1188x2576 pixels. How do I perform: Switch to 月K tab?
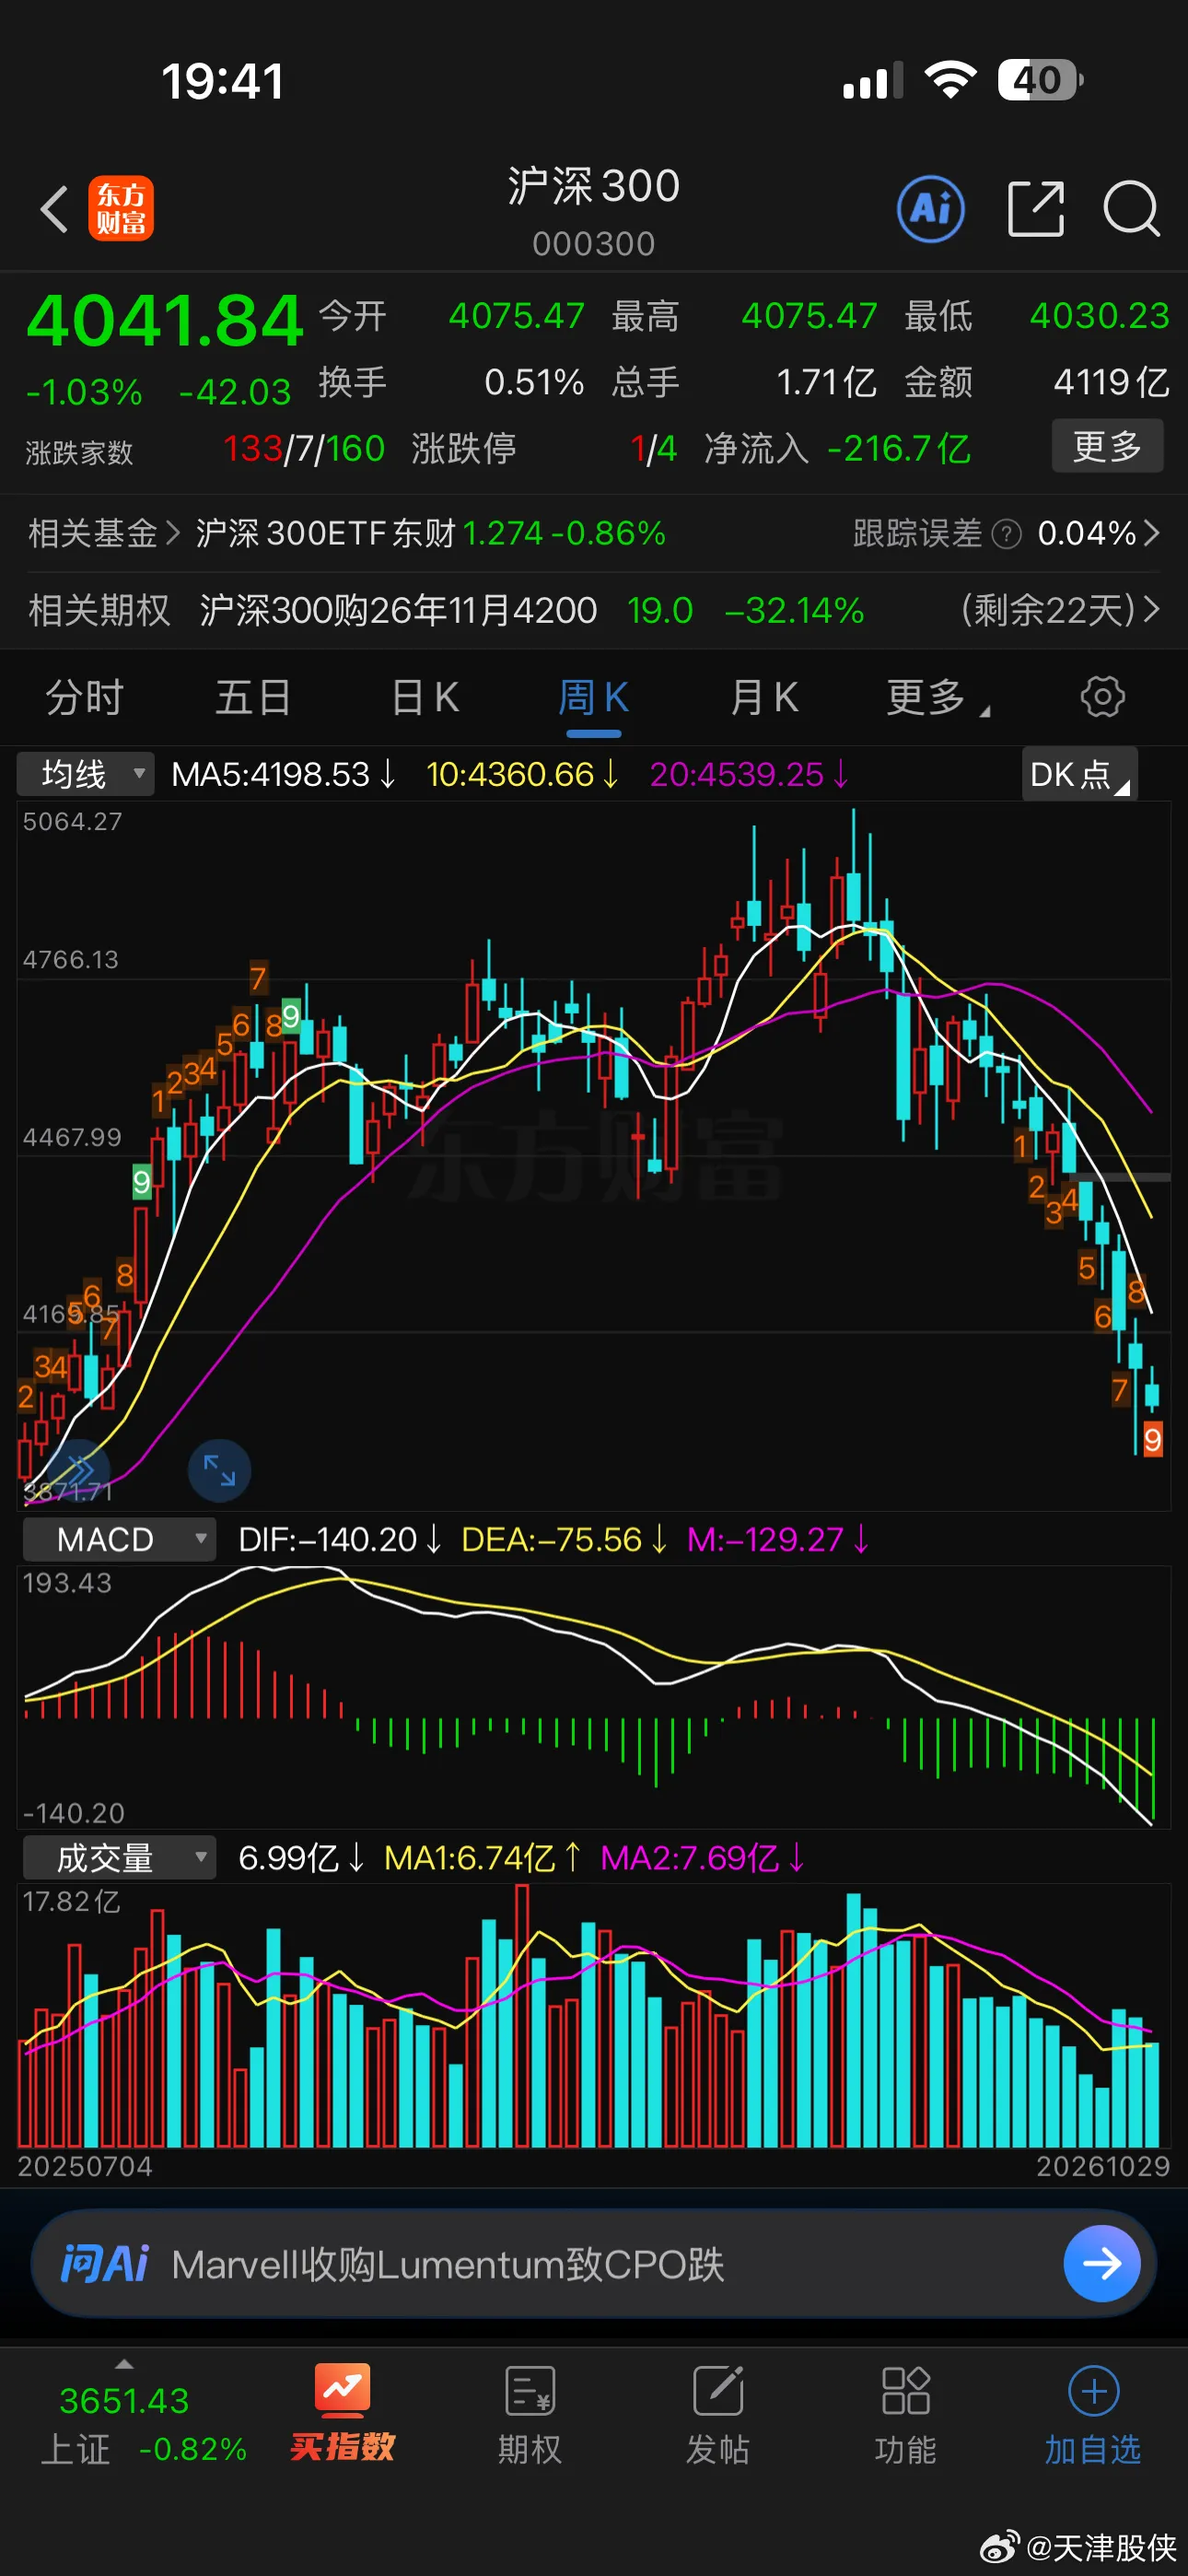tap(764, 698)
